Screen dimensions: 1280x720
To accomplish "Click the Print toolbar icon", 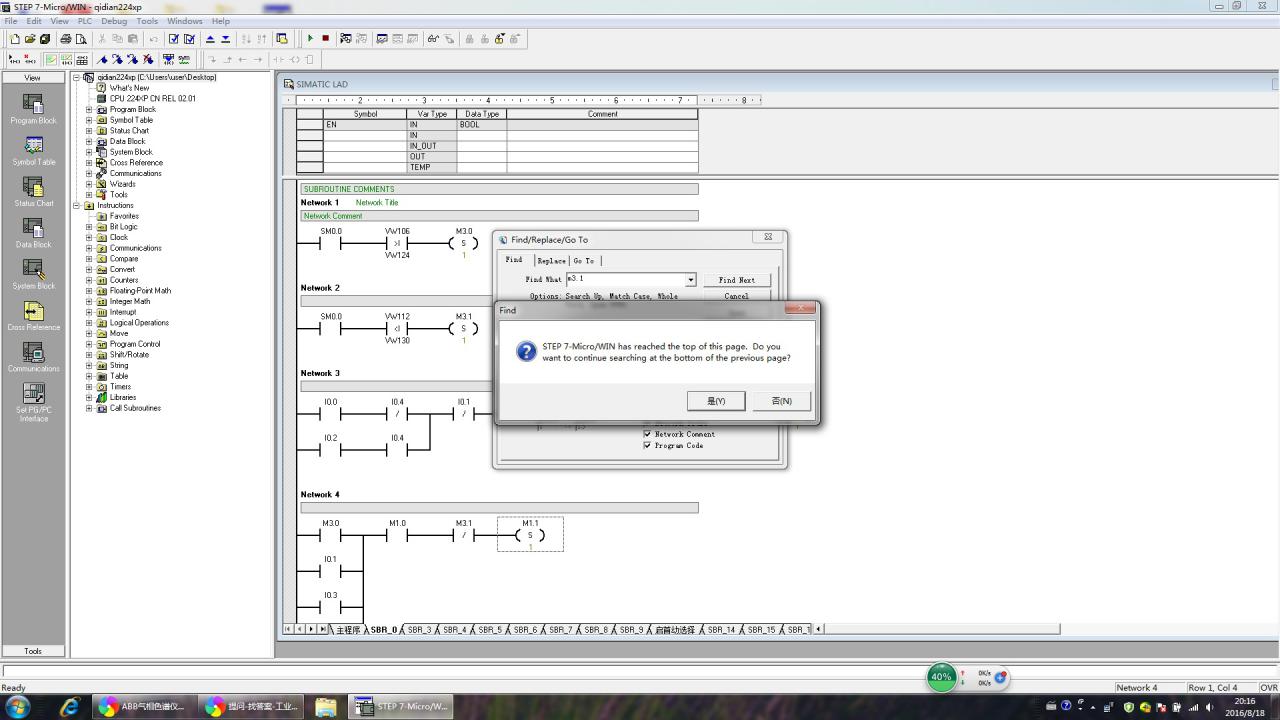I will [66, 39].
